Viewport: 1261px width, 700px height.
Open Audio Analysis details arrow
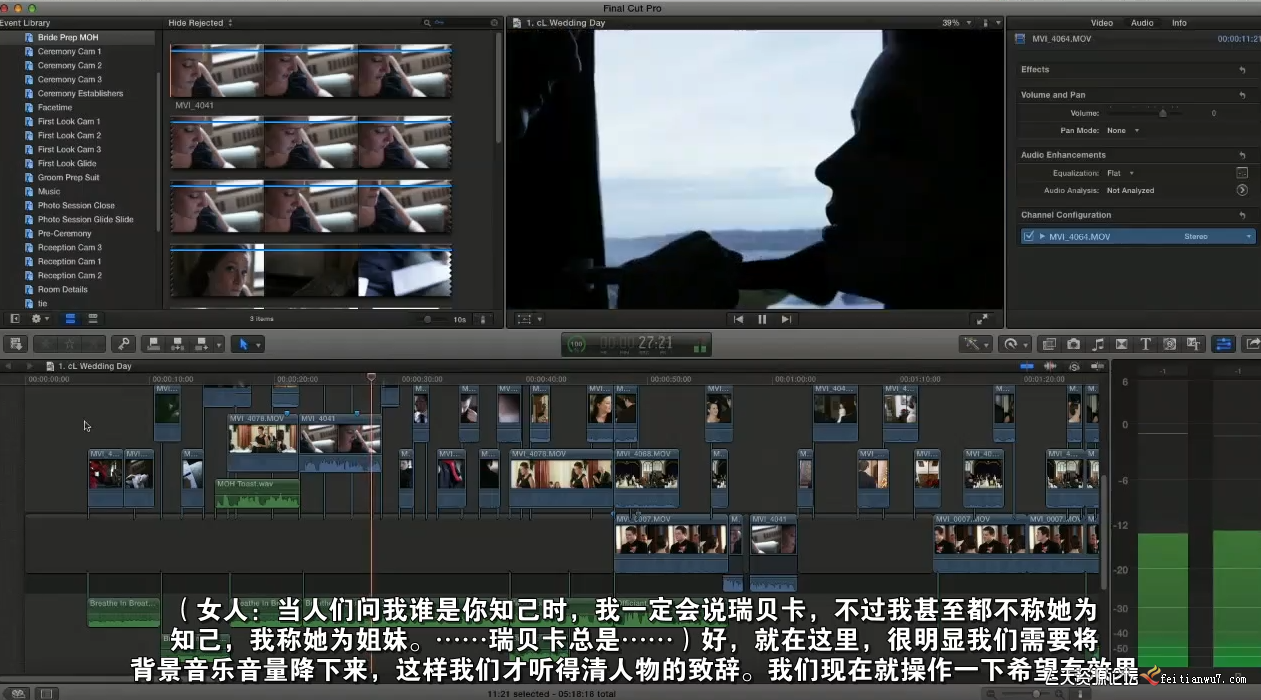pyautogui.click(x=1242, y=190)
